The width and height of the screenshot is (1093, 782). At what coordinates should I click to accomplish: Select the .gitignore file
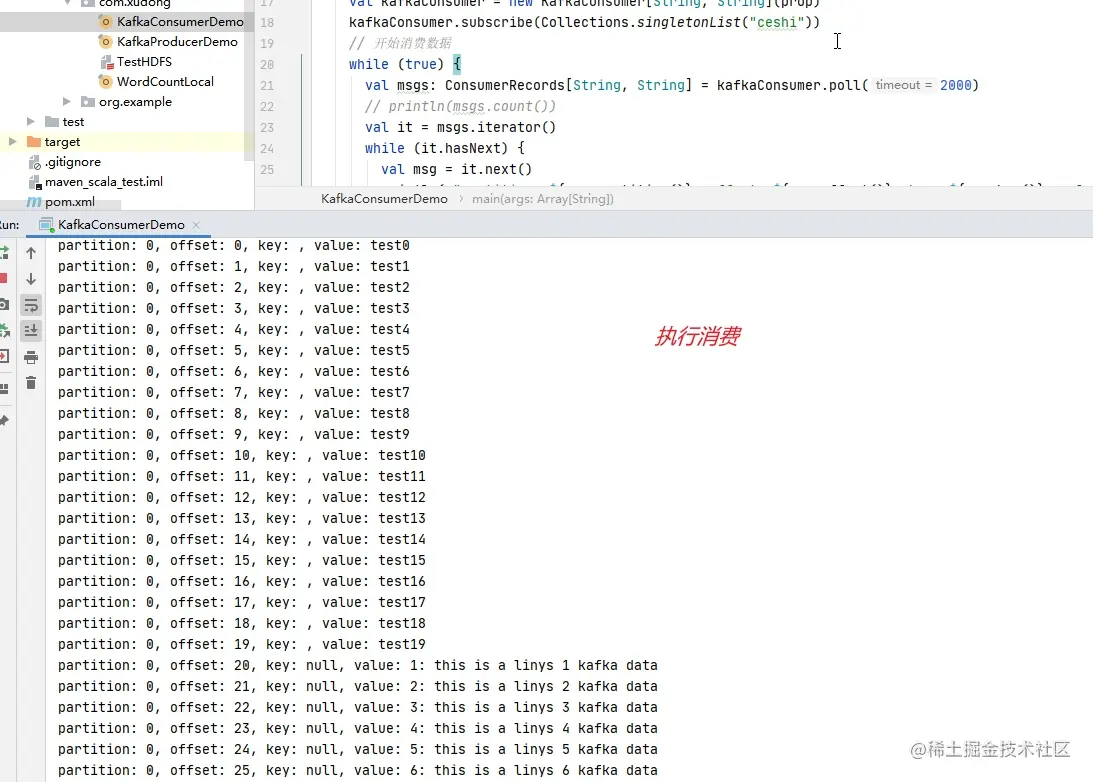click(72, 162)
